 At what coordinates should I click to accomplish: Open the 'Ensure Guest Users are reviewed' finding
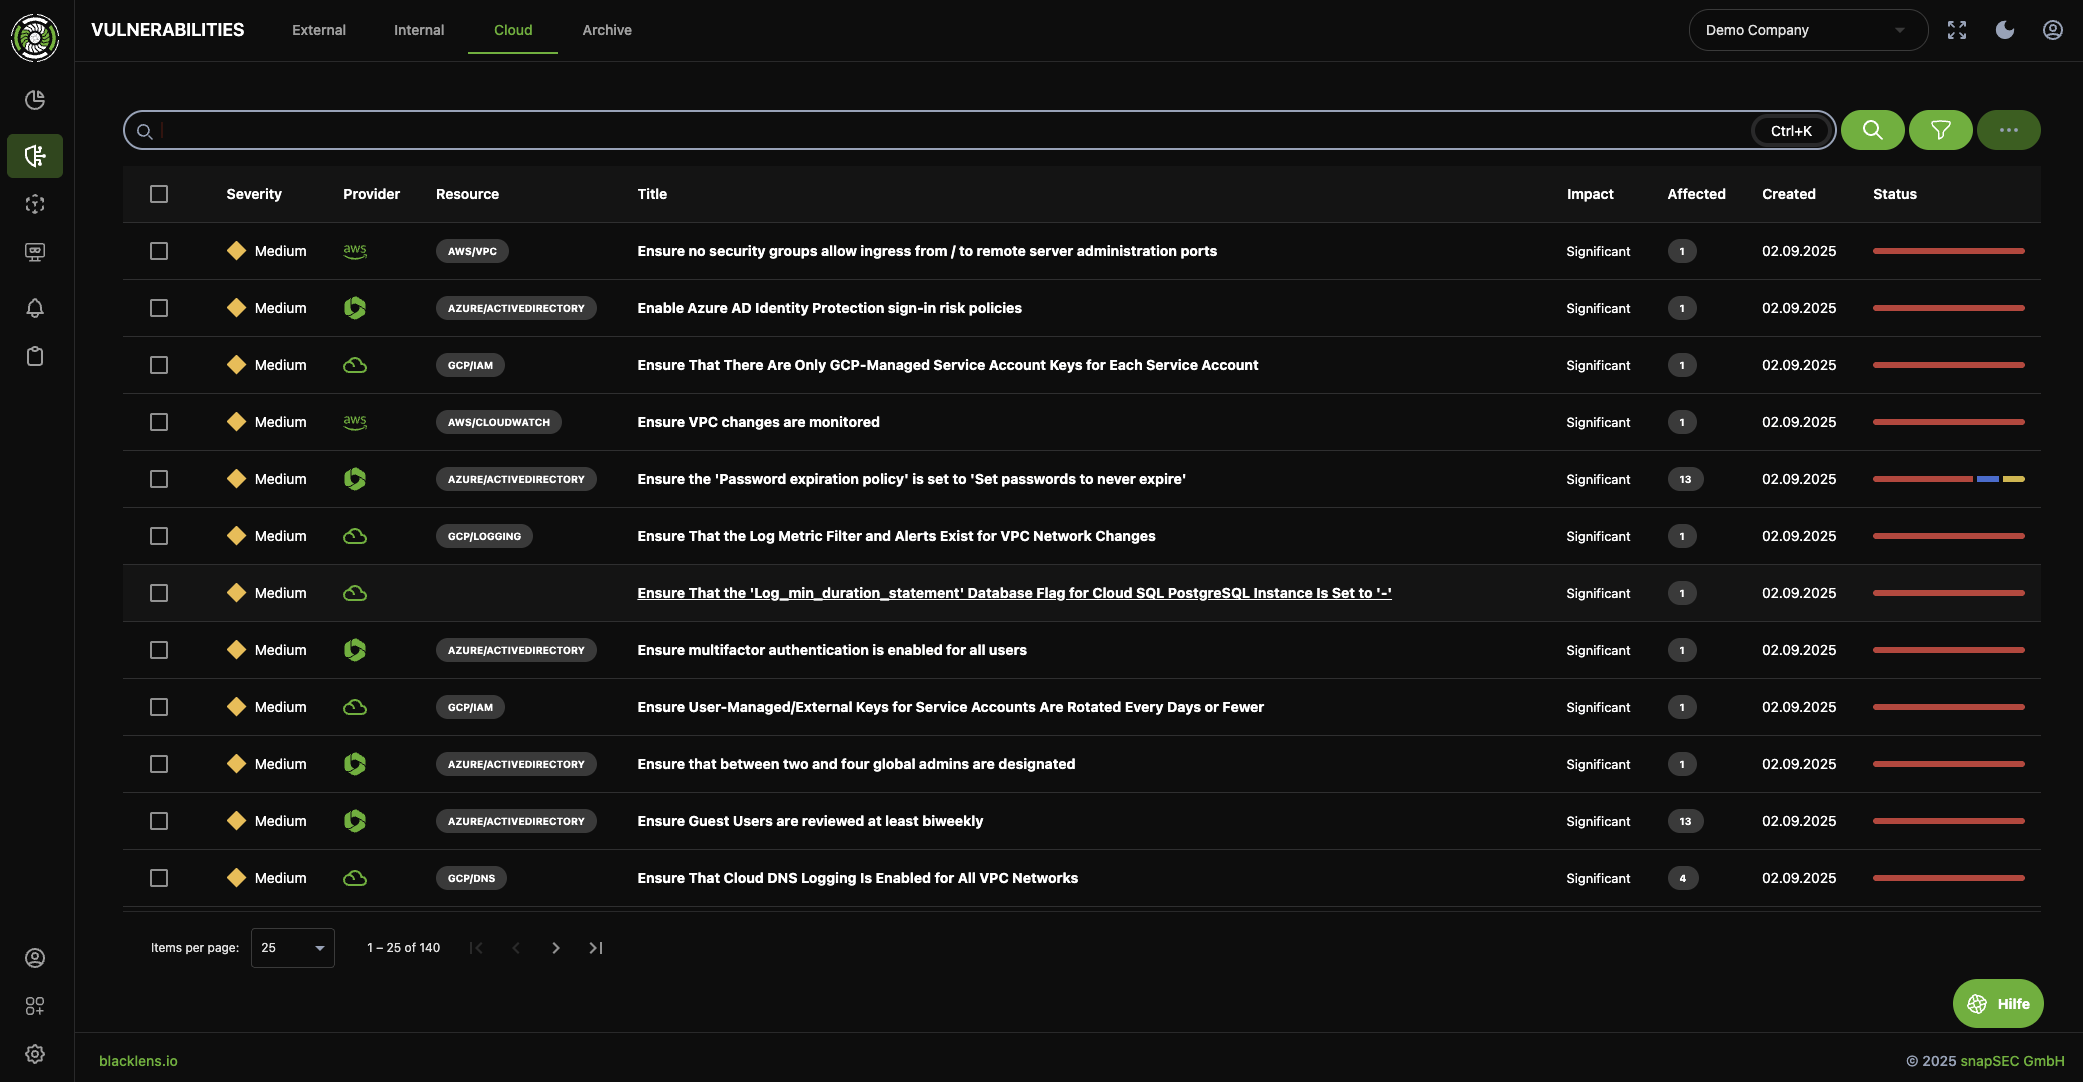pyautogui.click(x=810, y=821)
